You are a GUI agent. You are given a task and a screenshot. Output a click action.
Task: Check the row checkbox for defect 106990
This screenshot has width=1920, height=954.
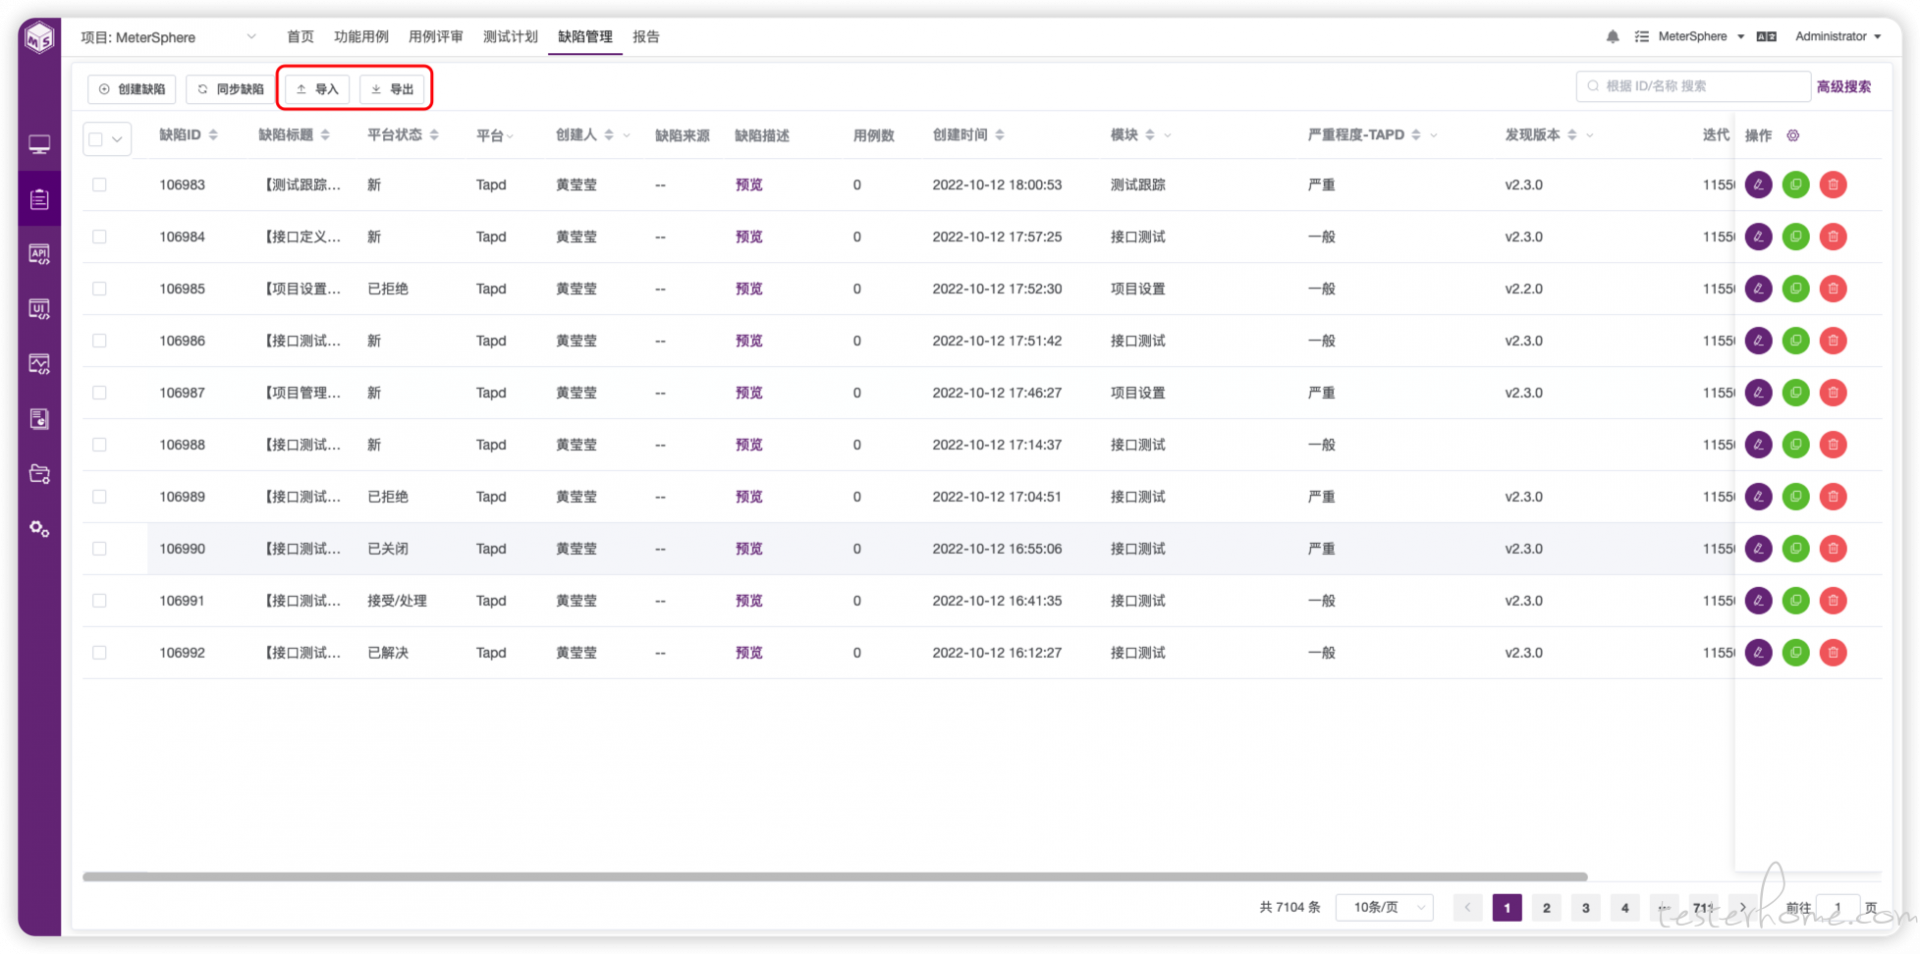pos(99,548)
